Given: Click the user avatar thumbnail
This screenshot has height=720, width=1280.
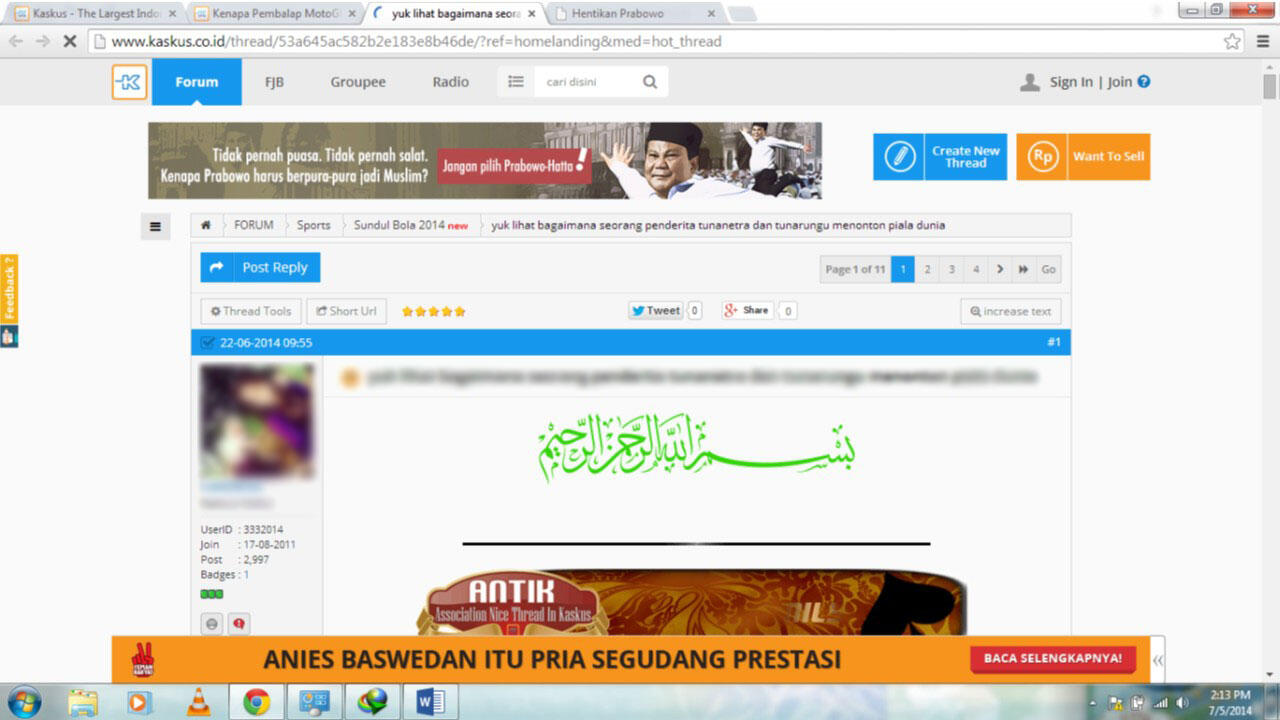Looking at the screenshot, I should [256, 420].
